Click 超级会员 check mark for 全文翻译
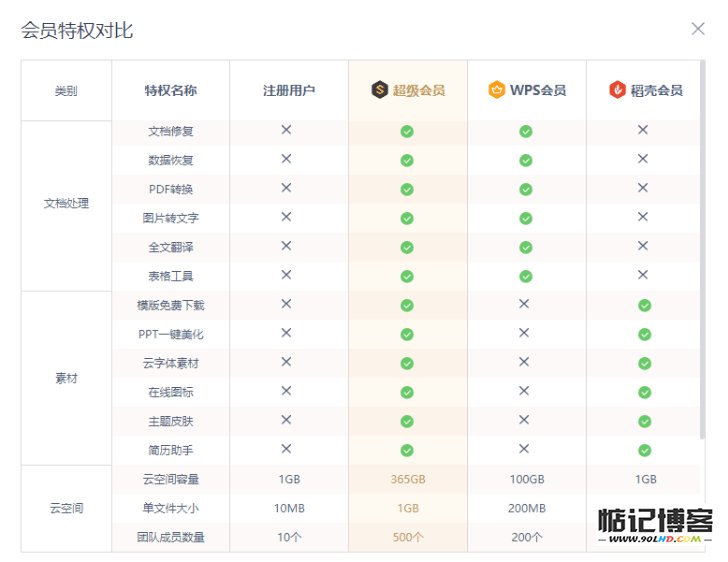The height and width of the screenshot is (562, 728). pyautogui.click(x=407, y=248)
